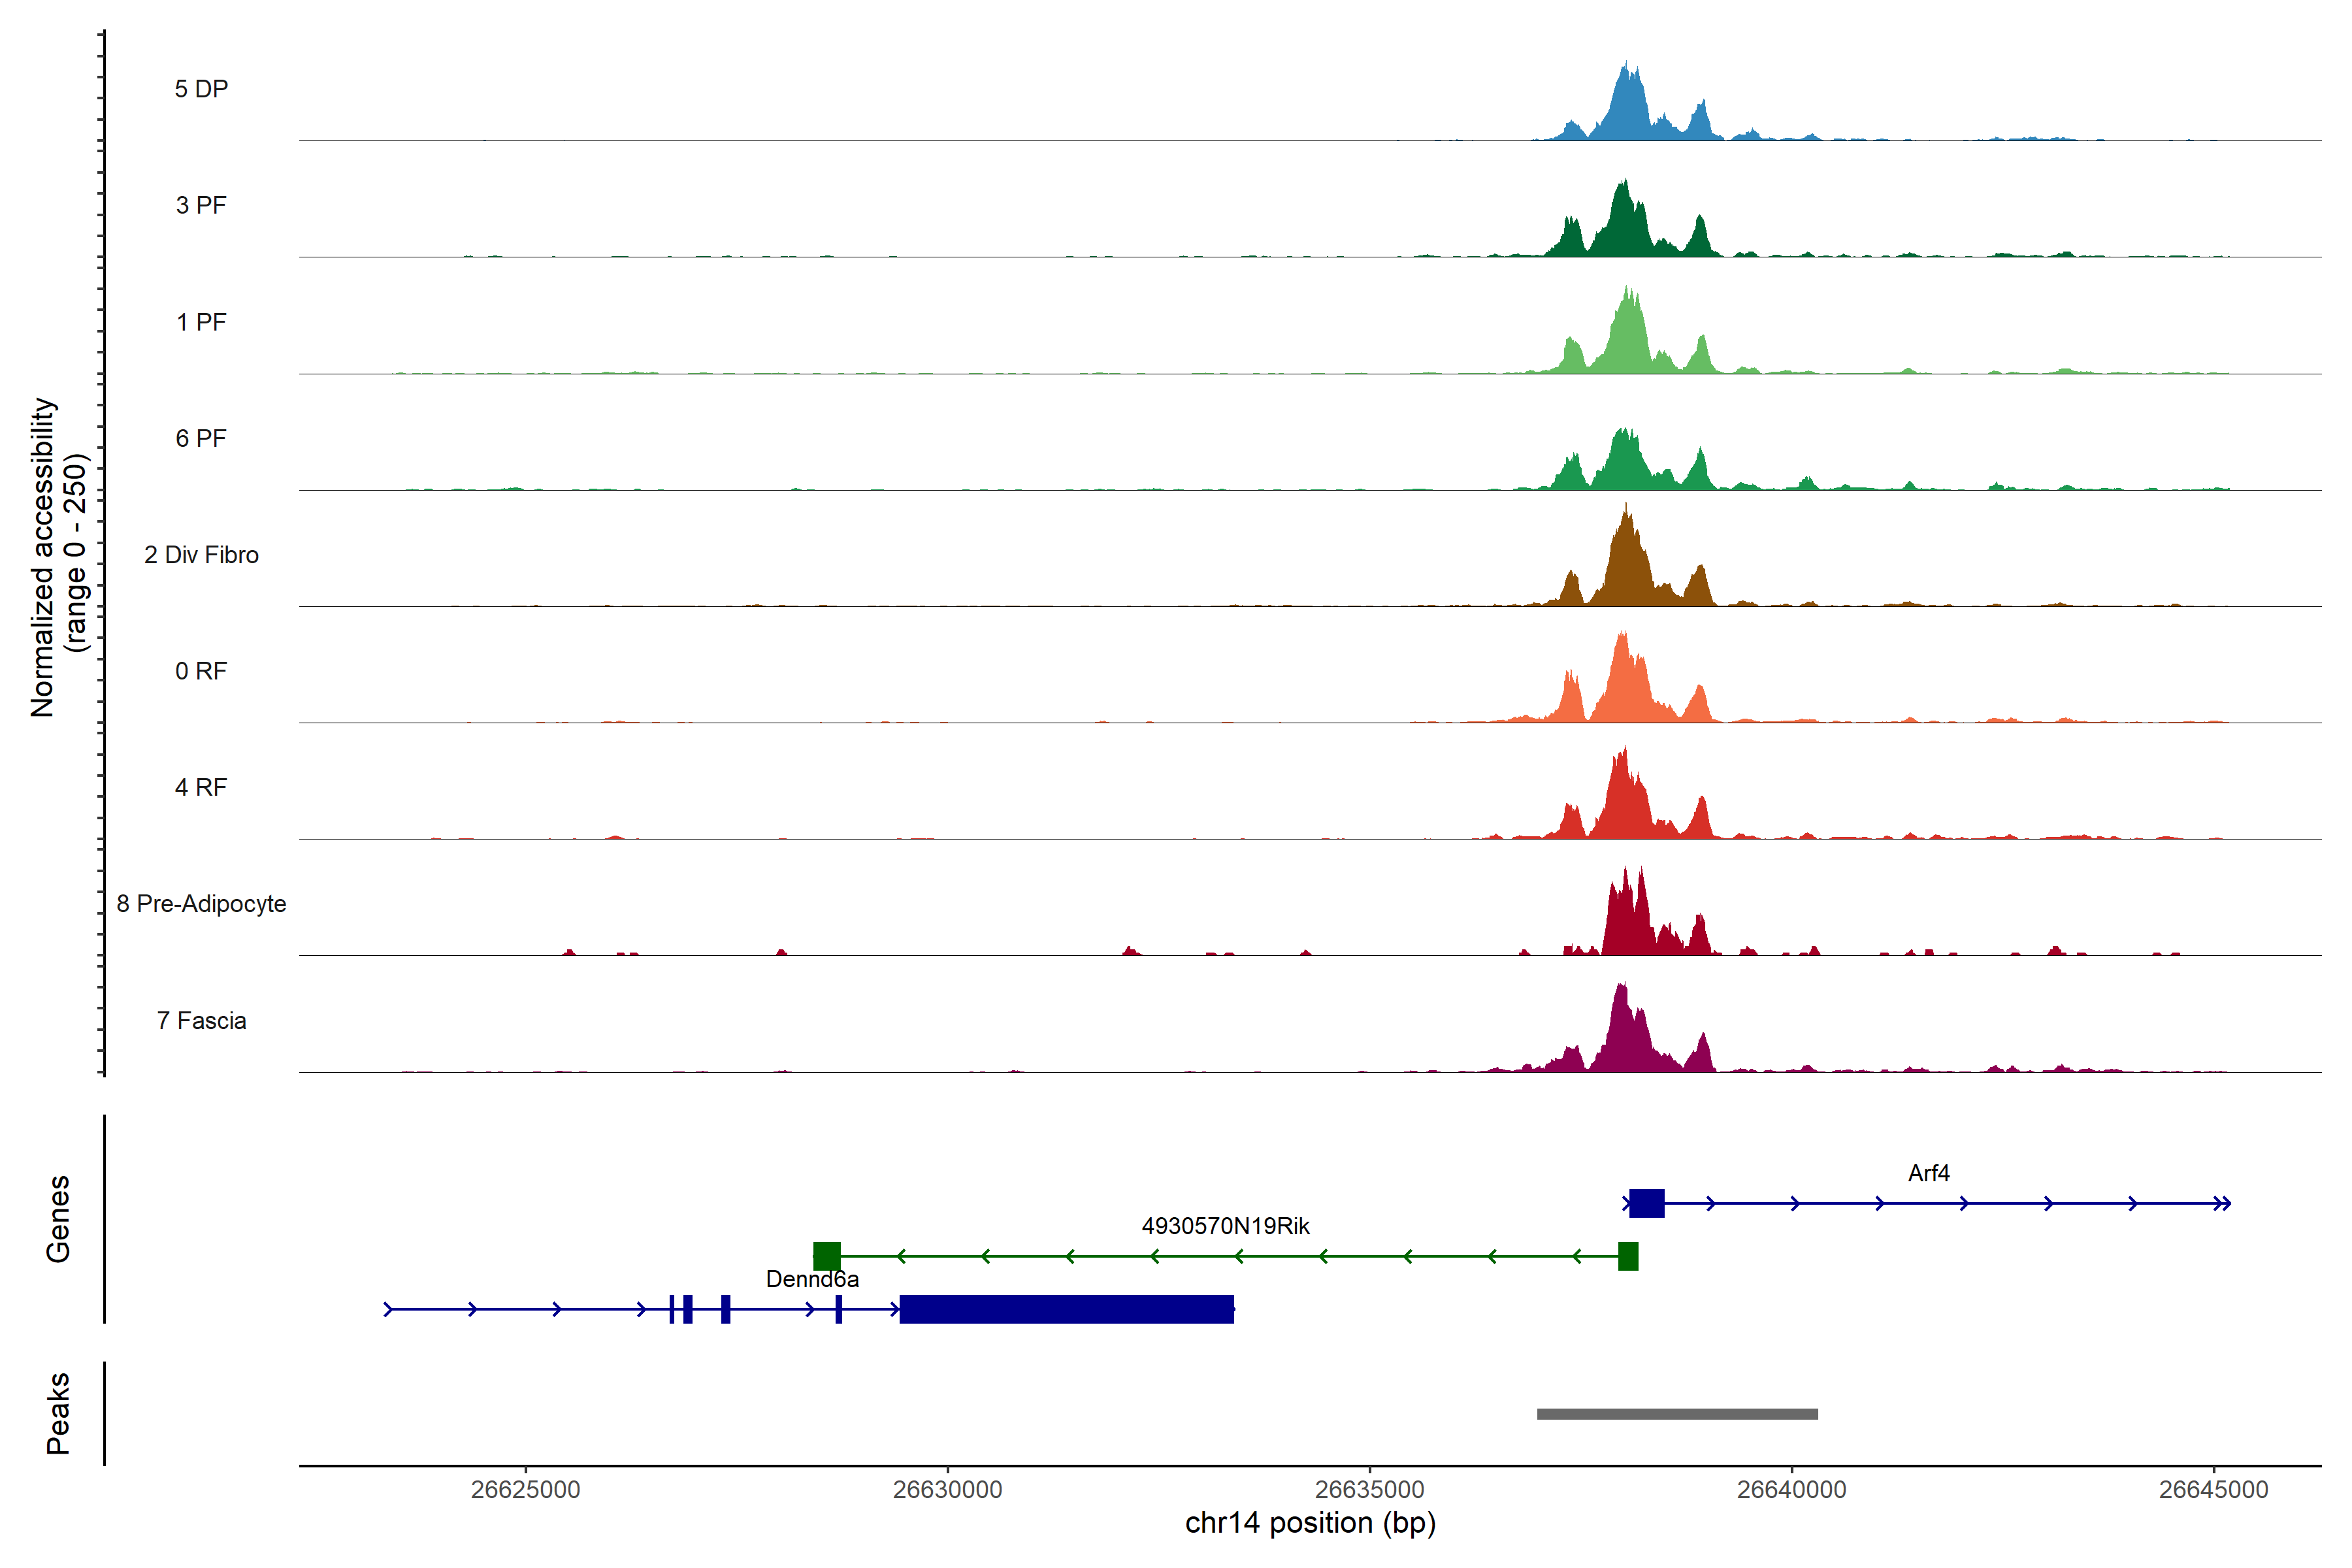Select the 7 Fascia track label
The image size is (2352, 1568).
[x=201, y=1021]
